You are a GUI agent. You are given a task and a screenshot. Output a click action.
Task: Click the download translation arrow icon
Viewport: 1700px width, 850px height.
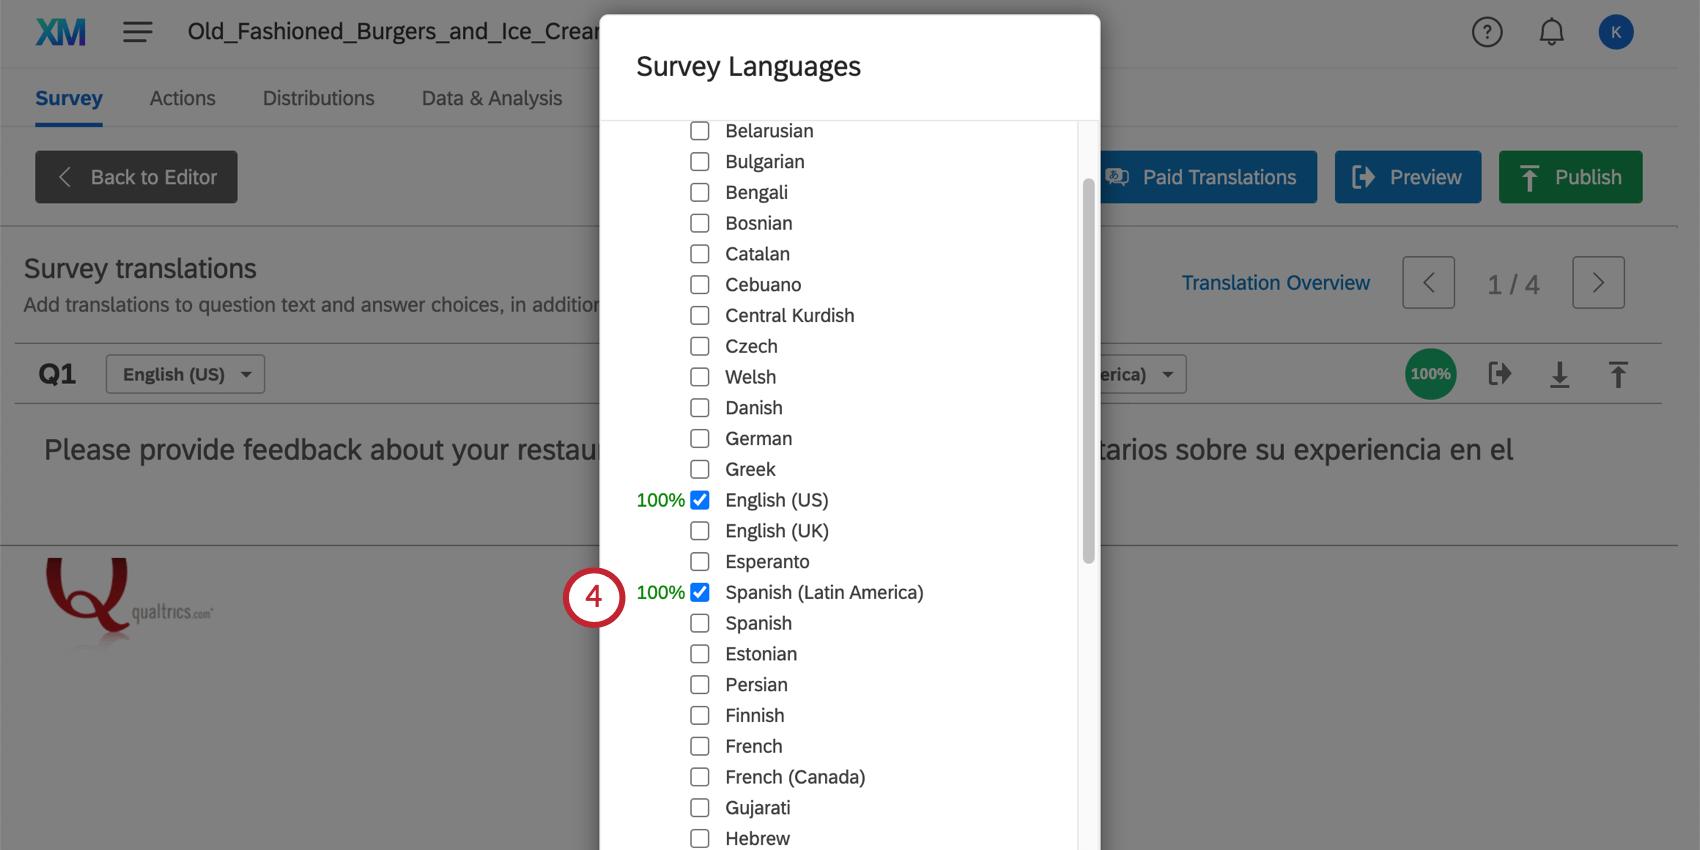pyautogui.click(x=1559, y=374)
